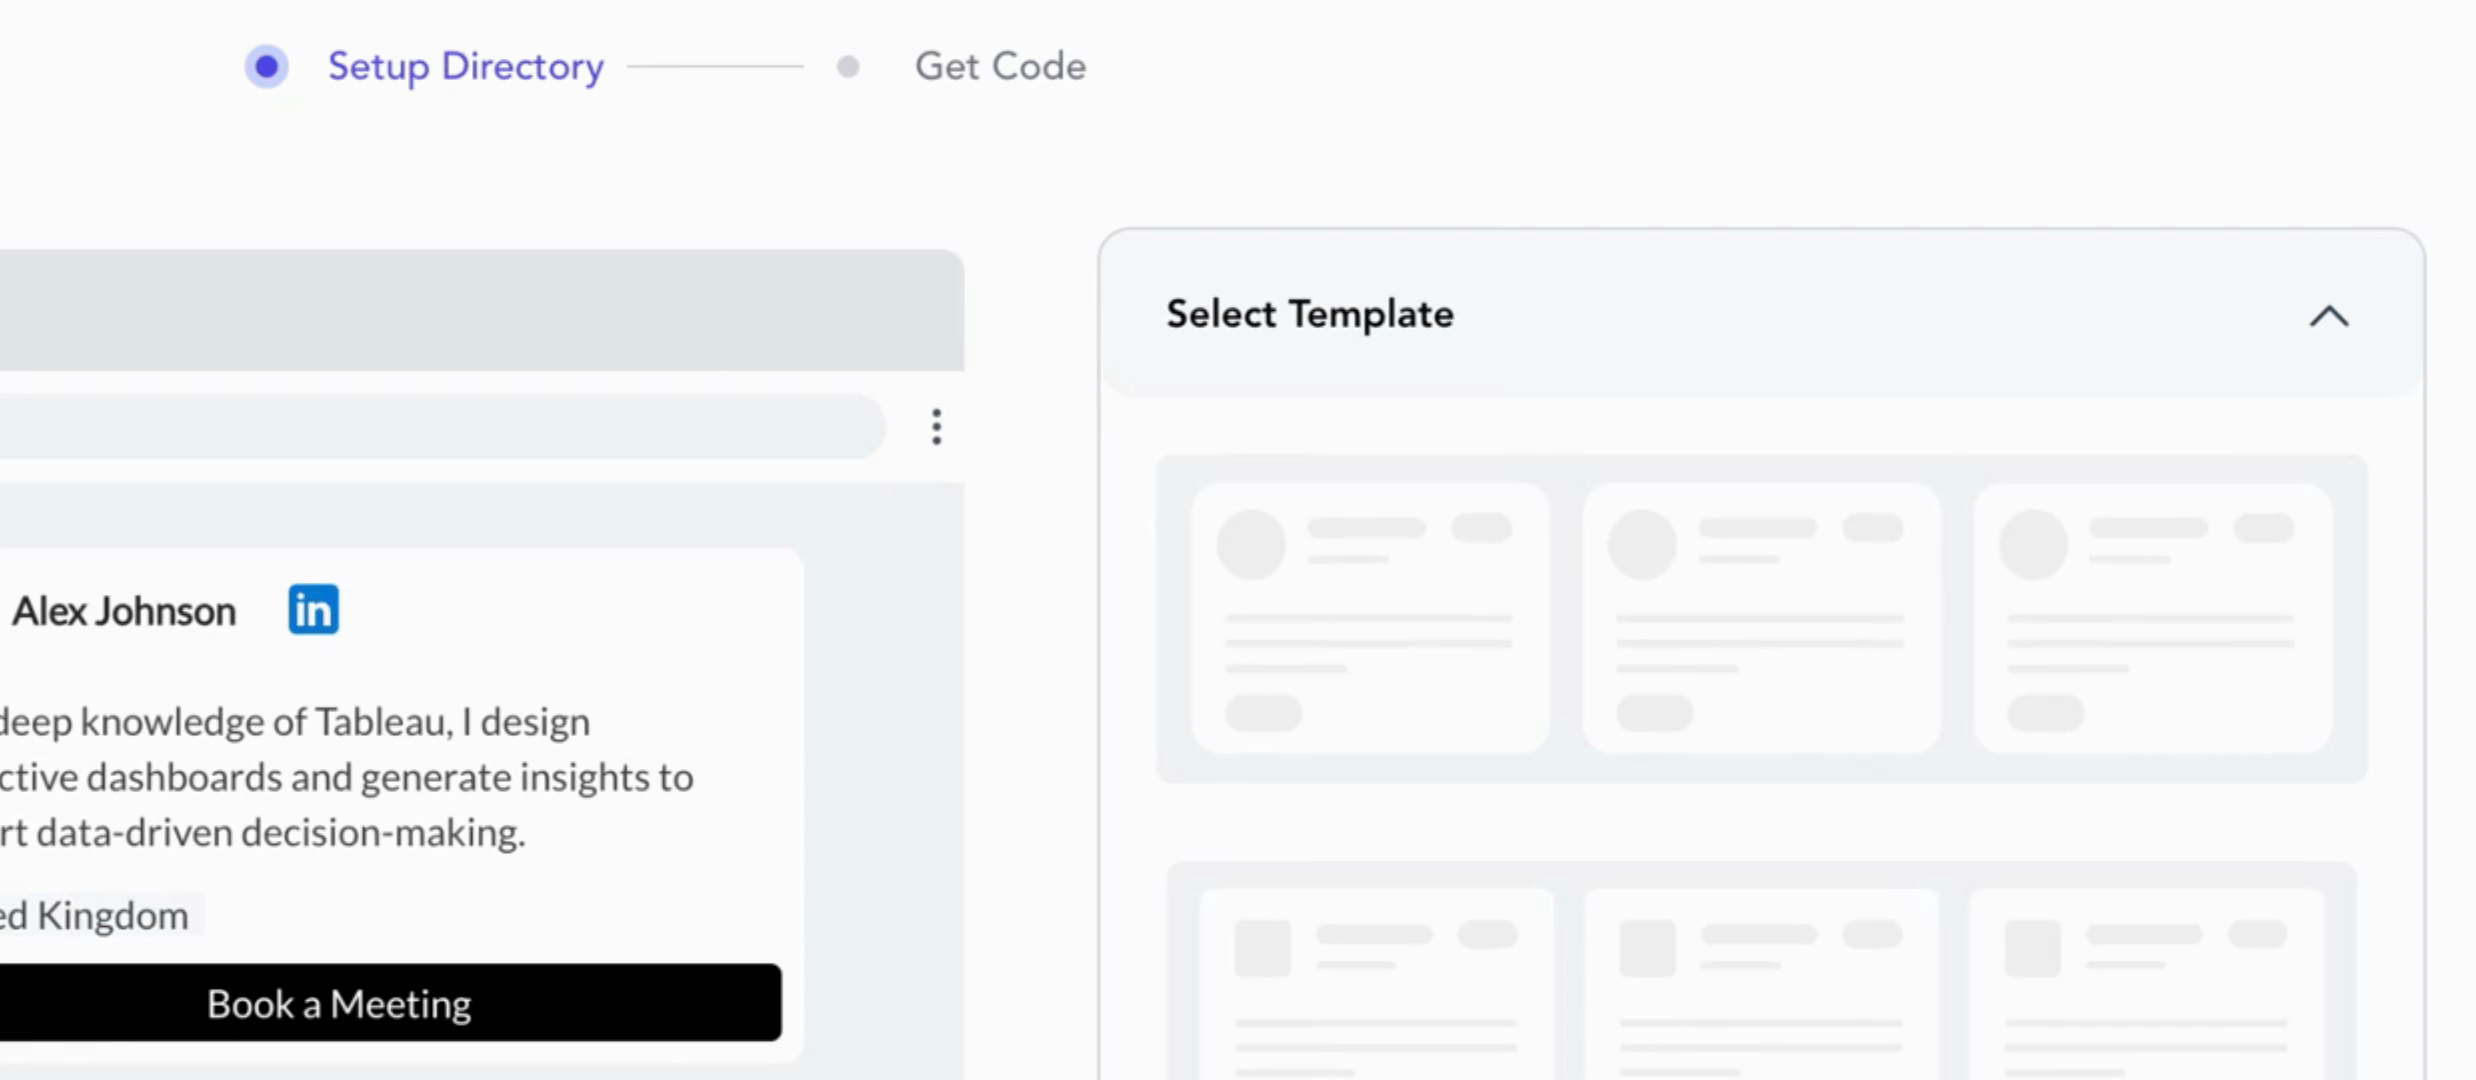
Task: Select right card of round-avatar template
Action: [2151, 618]
